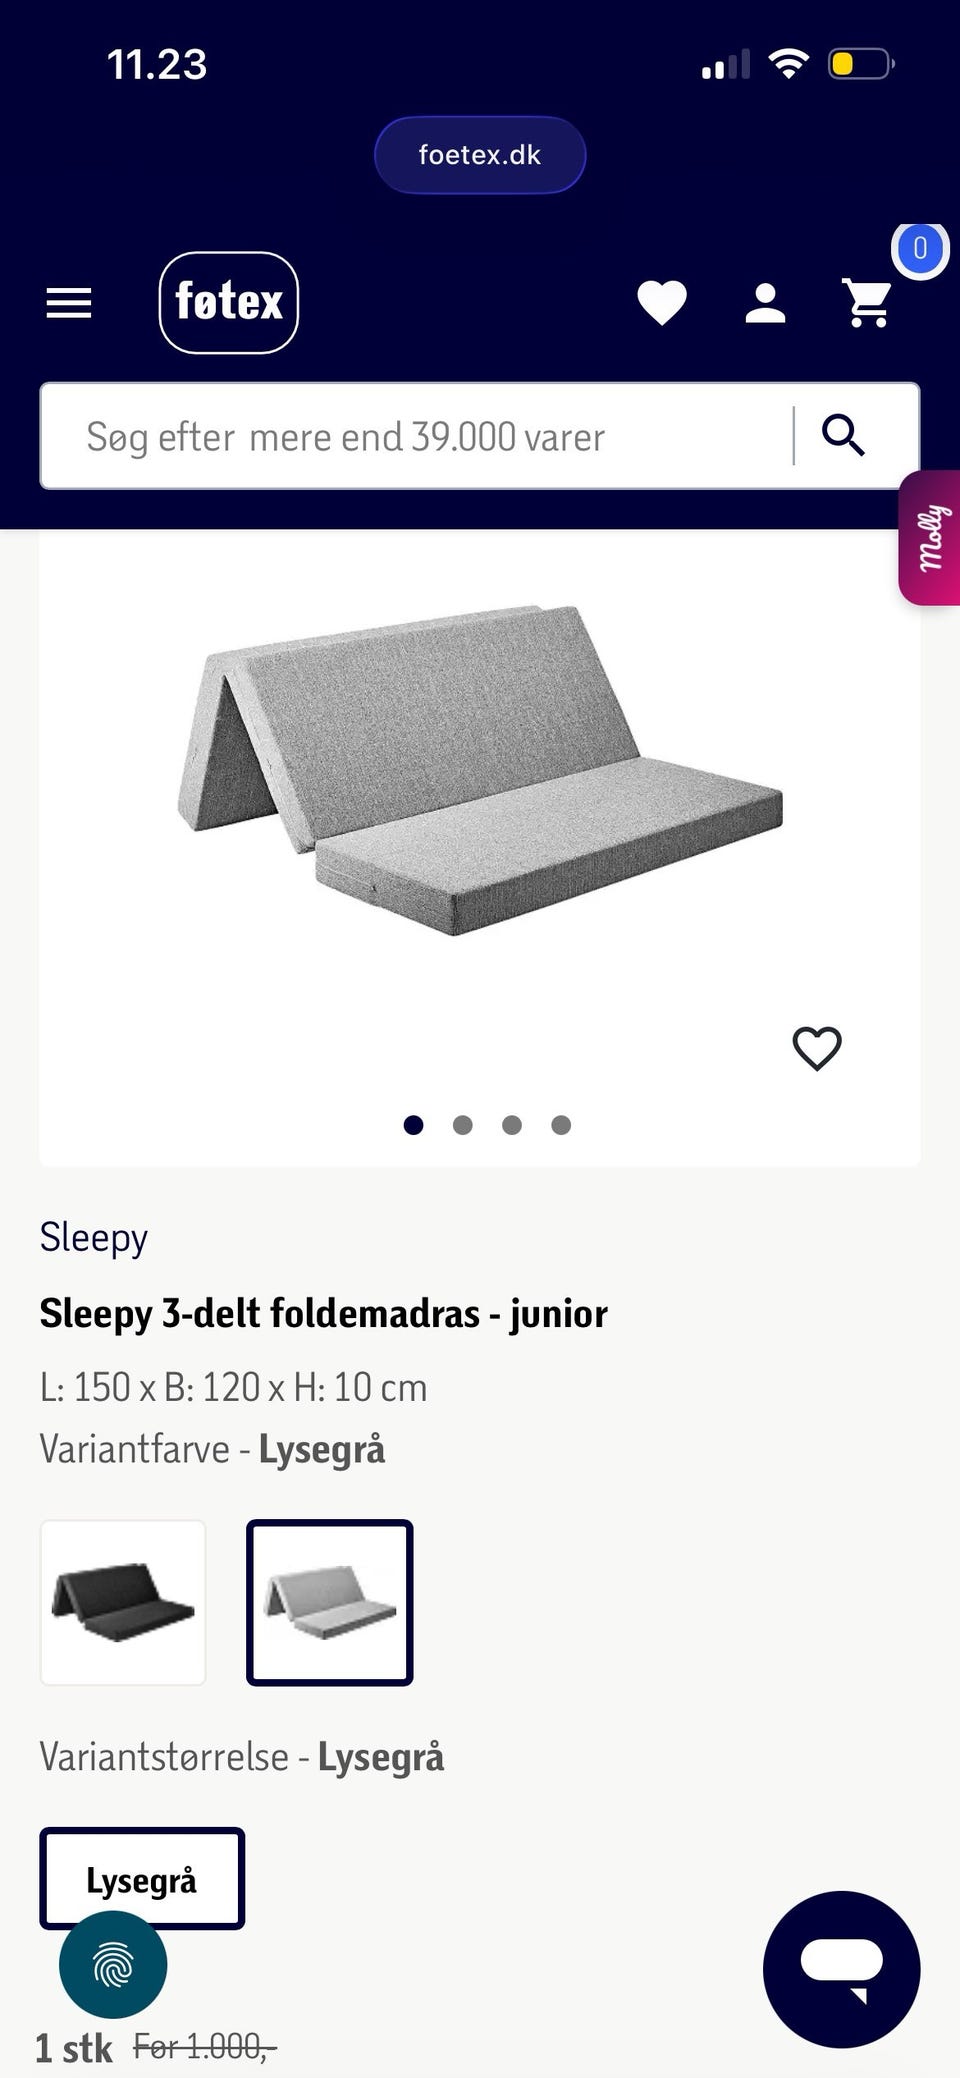The width and height of the screenshot is (960, 2078).
Task: Go to second product image dot
Action: pyautogui.click(x=462, y=1125)
